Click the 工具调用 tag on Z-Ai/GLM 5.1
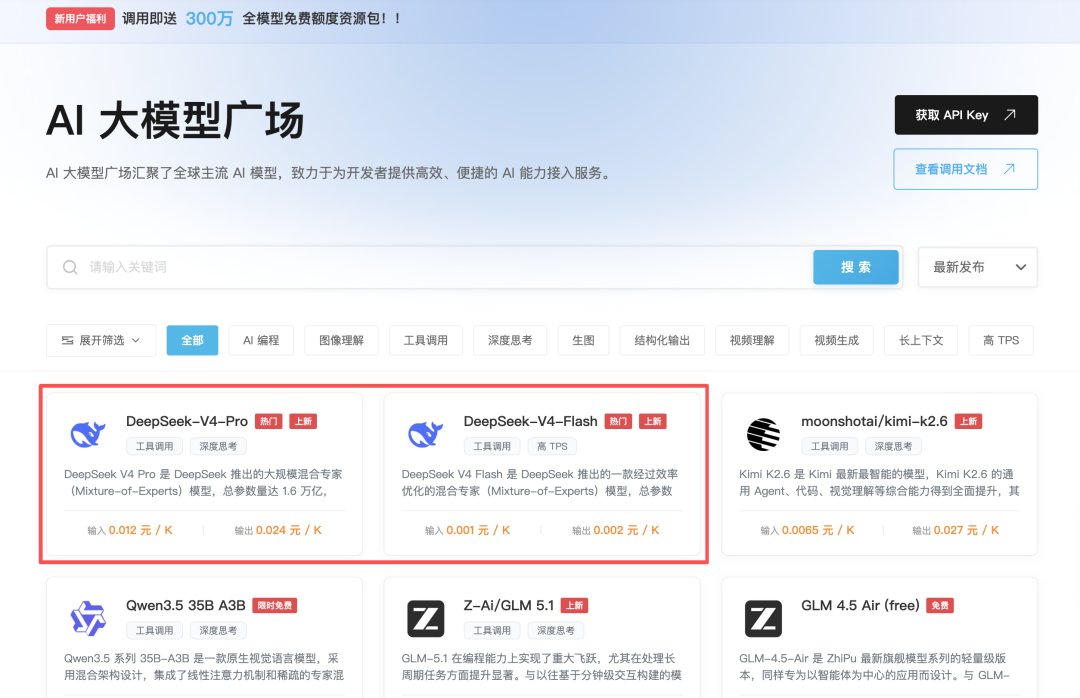Image resolution: width=1080 pixels, height=698 pixels. click(x=492, y=630)
